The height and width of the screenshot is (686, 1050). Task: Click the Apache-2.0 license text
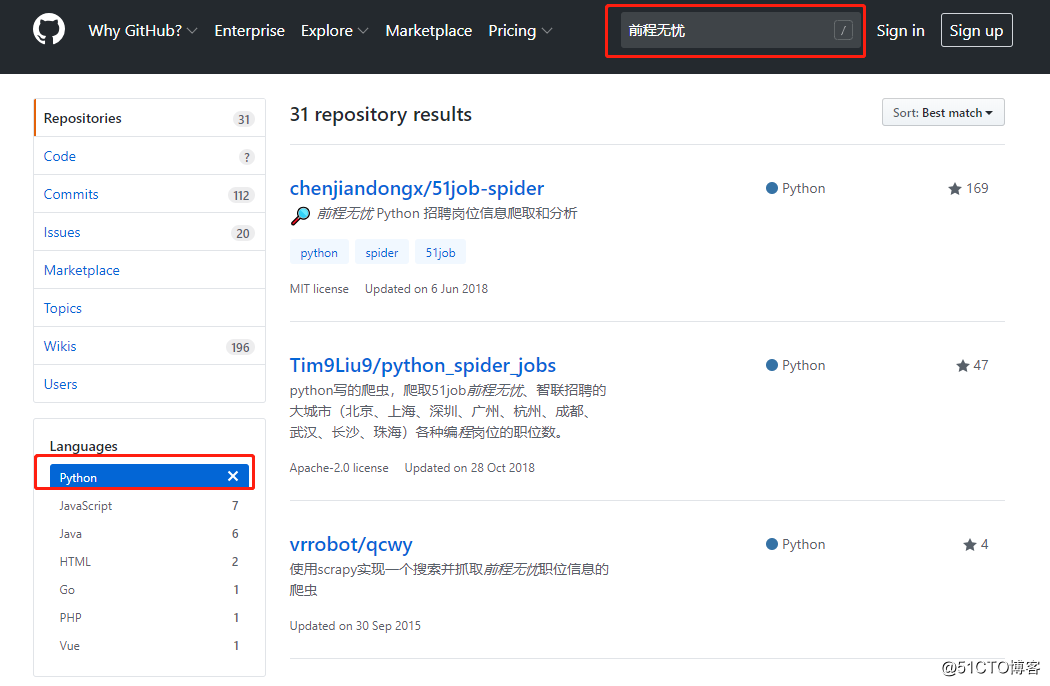[339, 468]
